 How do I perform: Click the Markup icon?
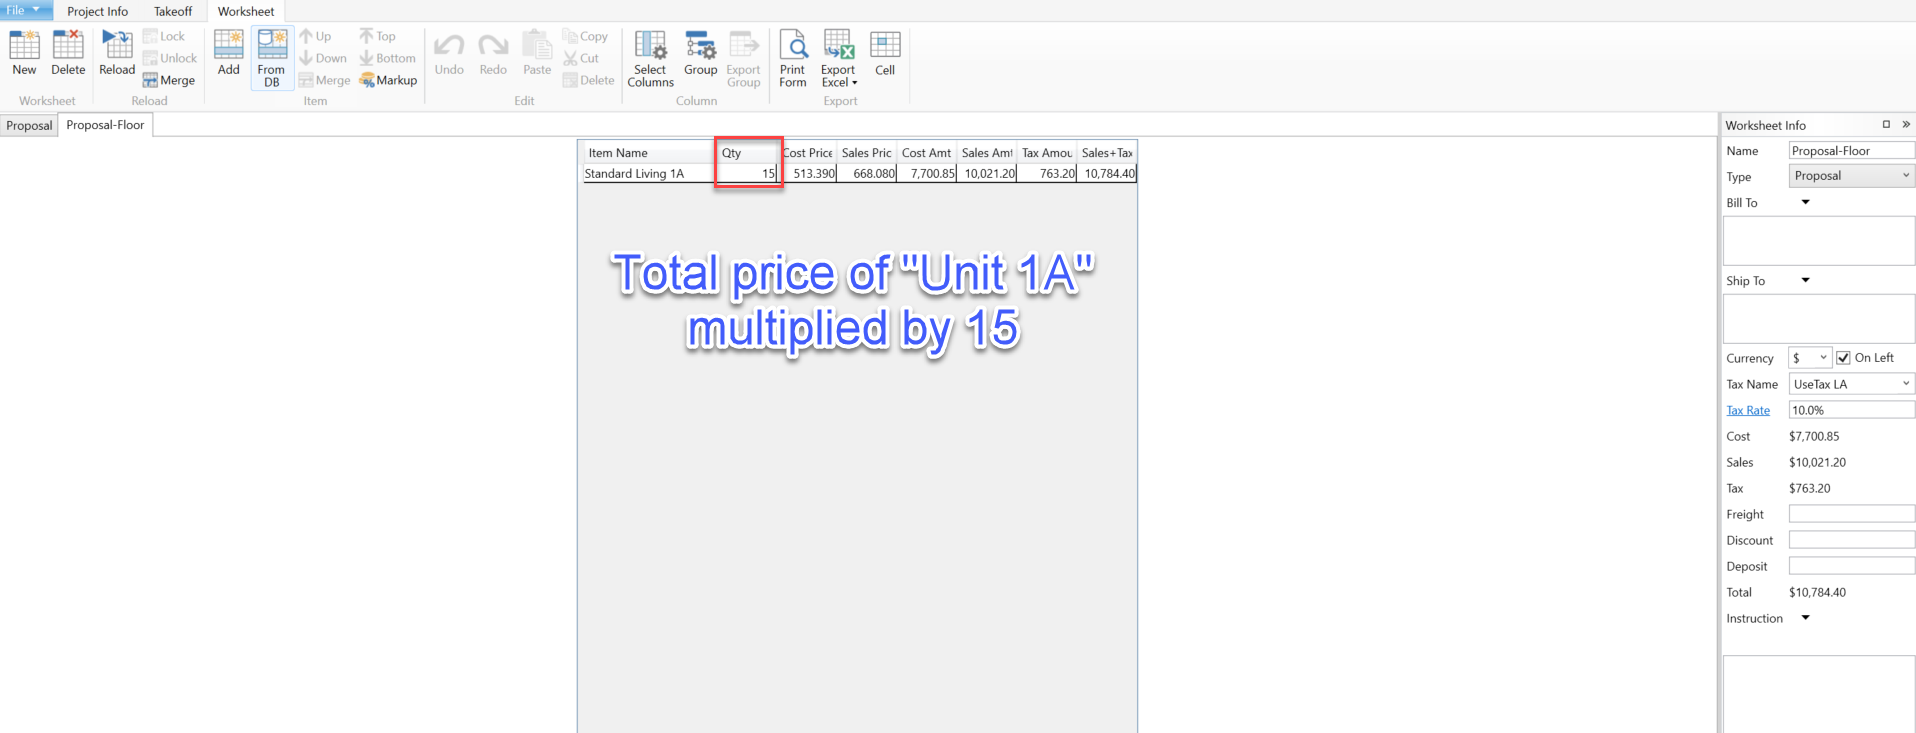(x=388, y=80)
